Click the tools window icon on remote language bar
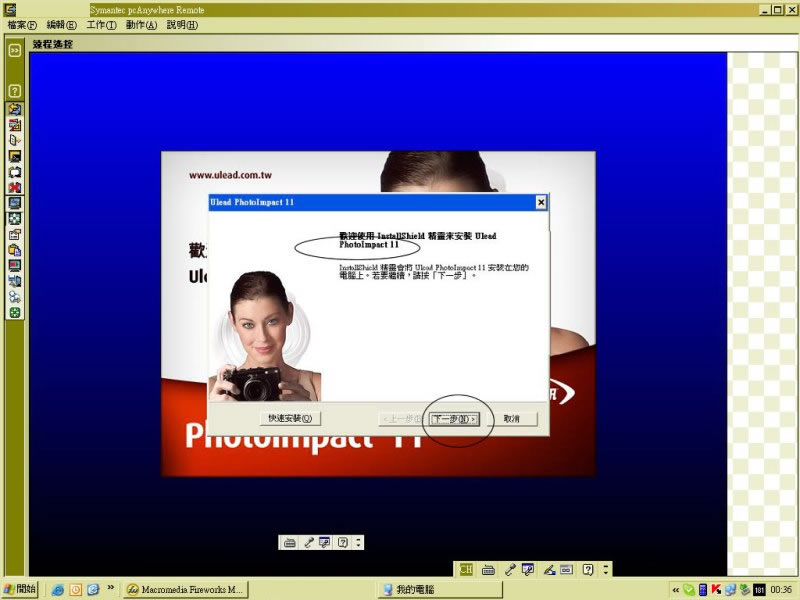Image resolution: width=800 pixels, height=600 pixels. [324, 542]
